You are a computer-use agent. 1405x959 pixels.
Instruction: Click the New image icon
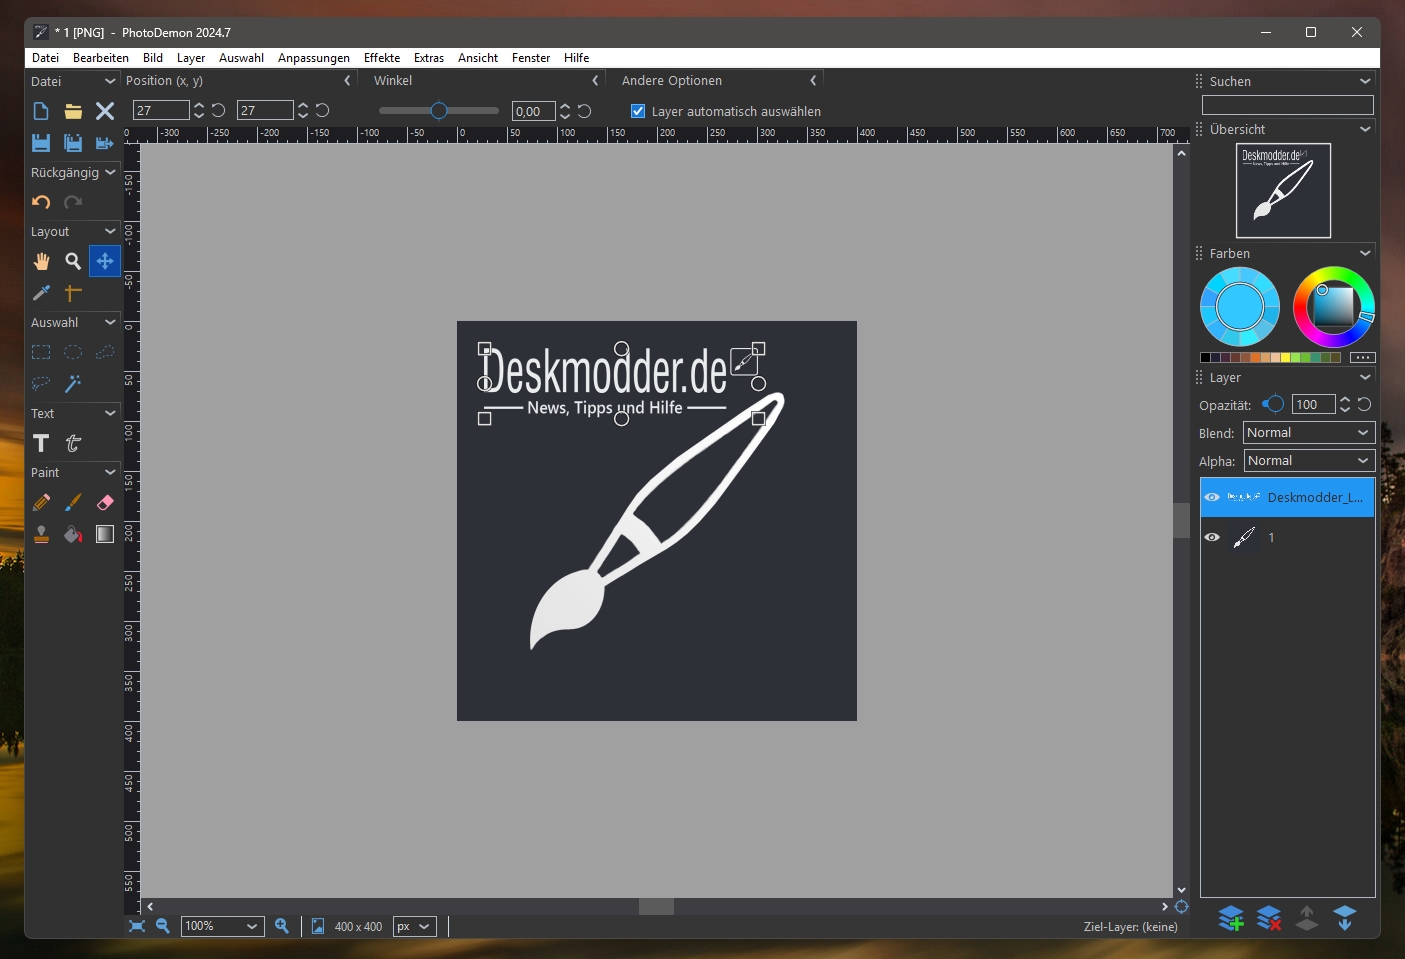pyautogui.click(x=41, y=111)
